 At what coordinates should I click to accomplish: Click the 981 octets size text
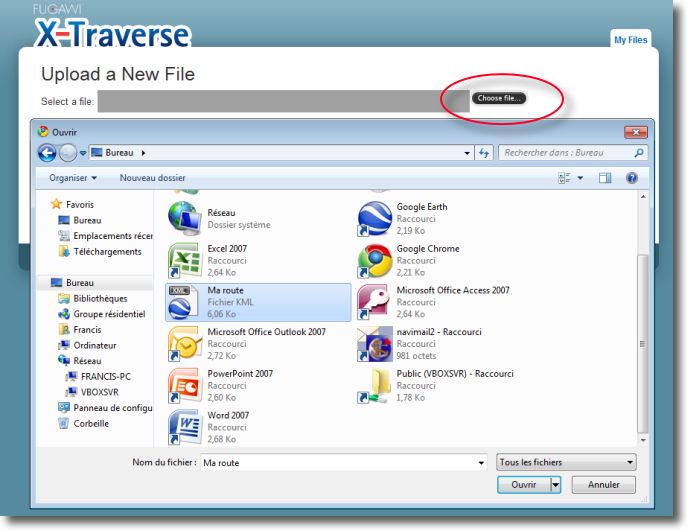(416, 356)
